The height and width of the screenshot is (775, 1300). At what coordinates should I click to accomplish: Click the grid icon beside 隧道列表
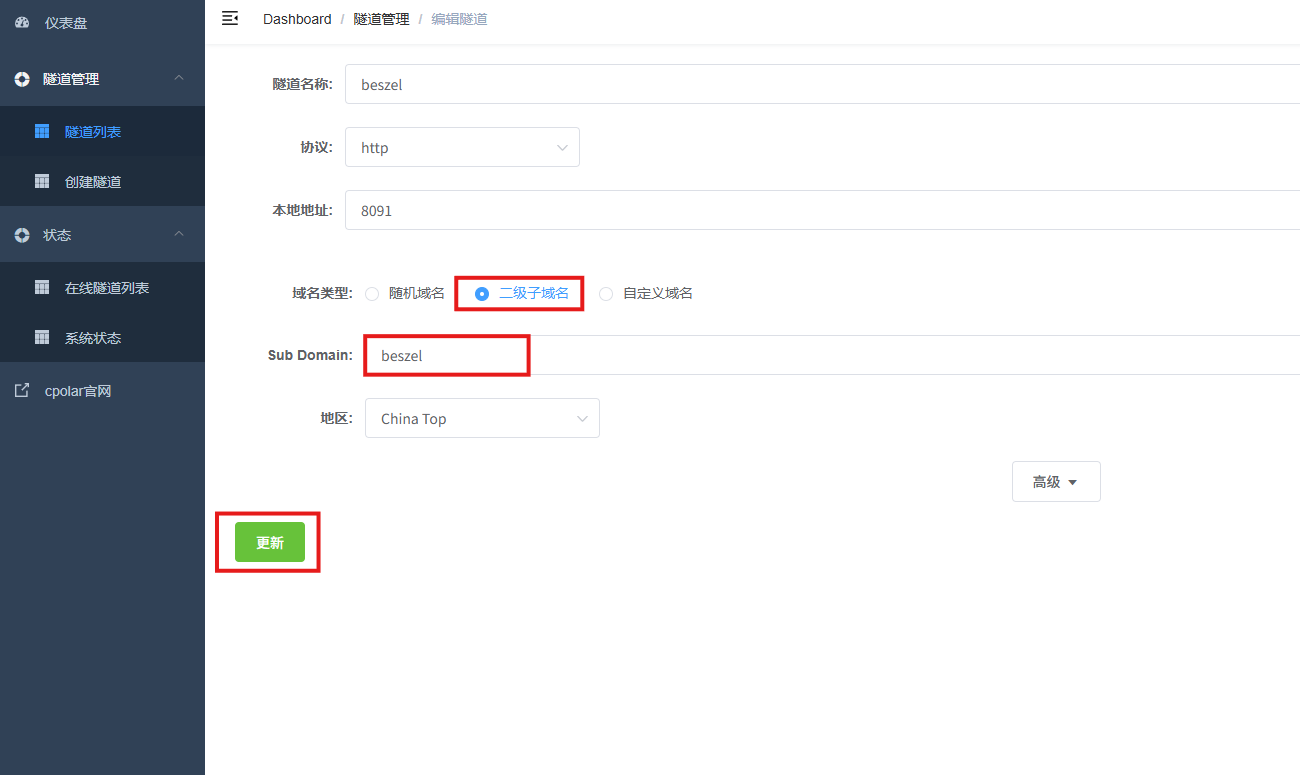(x=42, y=131)
